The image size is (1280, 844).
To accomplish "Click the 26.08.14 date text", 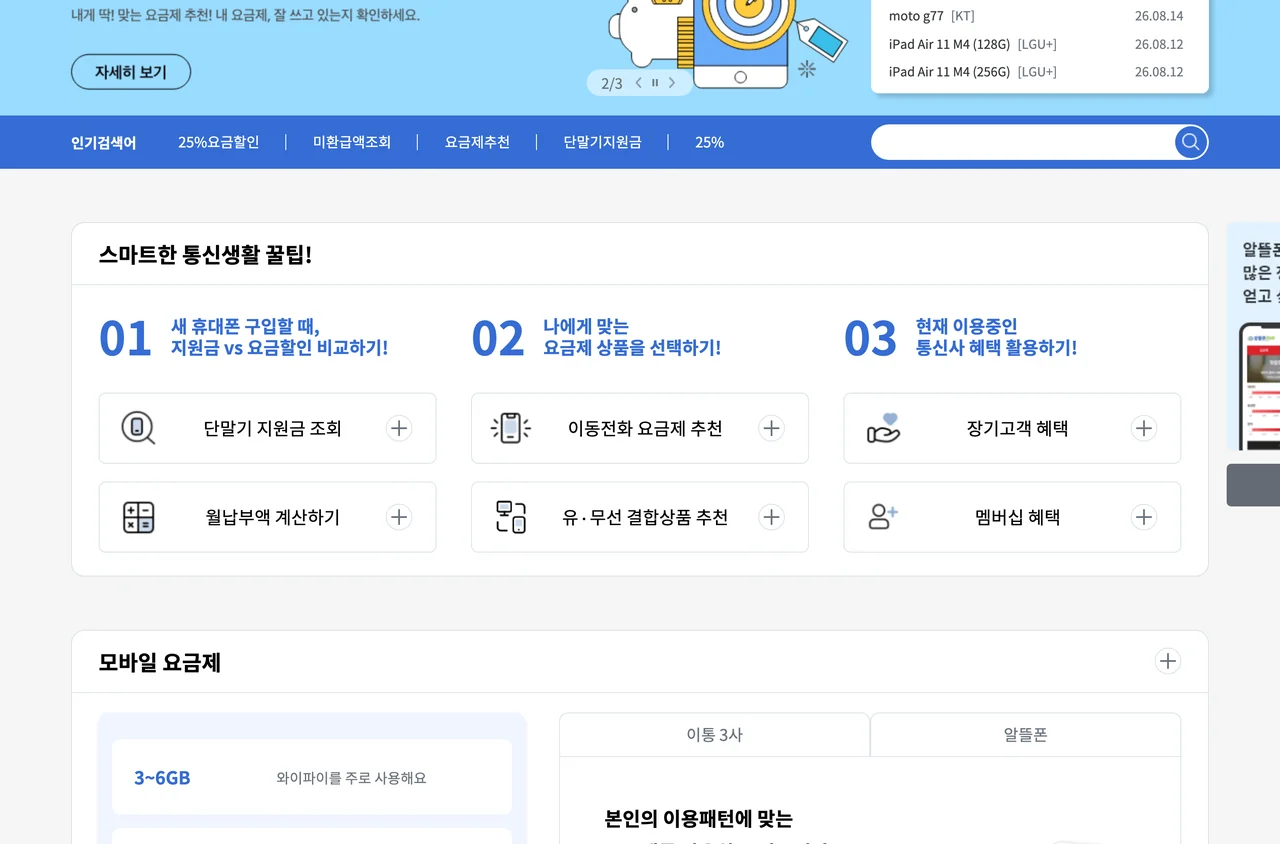I will (1159, 16).
